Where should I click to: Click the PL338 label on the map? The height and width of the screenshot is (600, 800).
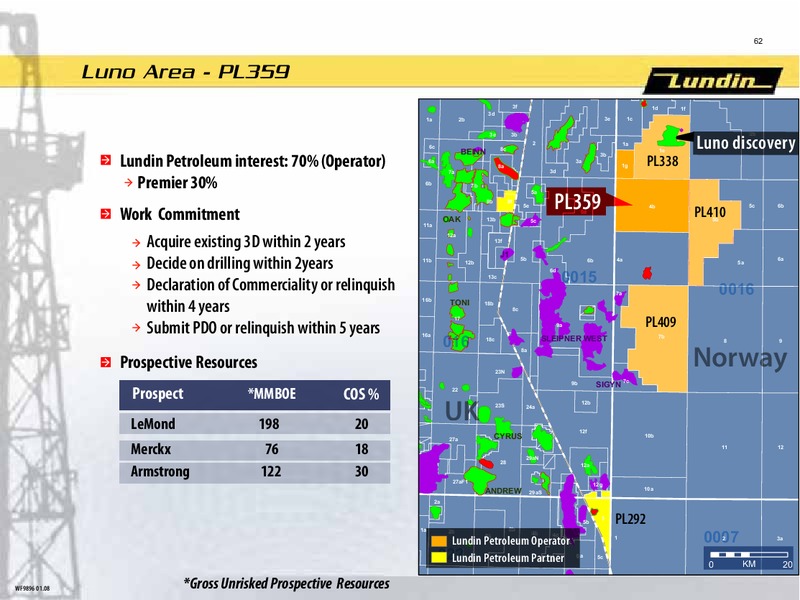click(x=662, y=161)
